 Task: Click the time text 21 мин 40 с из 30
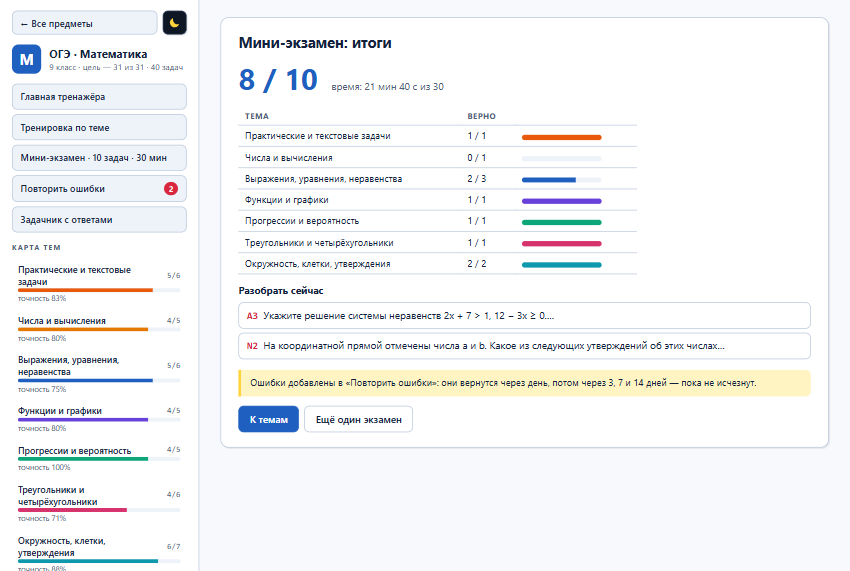tap(388, 87)
